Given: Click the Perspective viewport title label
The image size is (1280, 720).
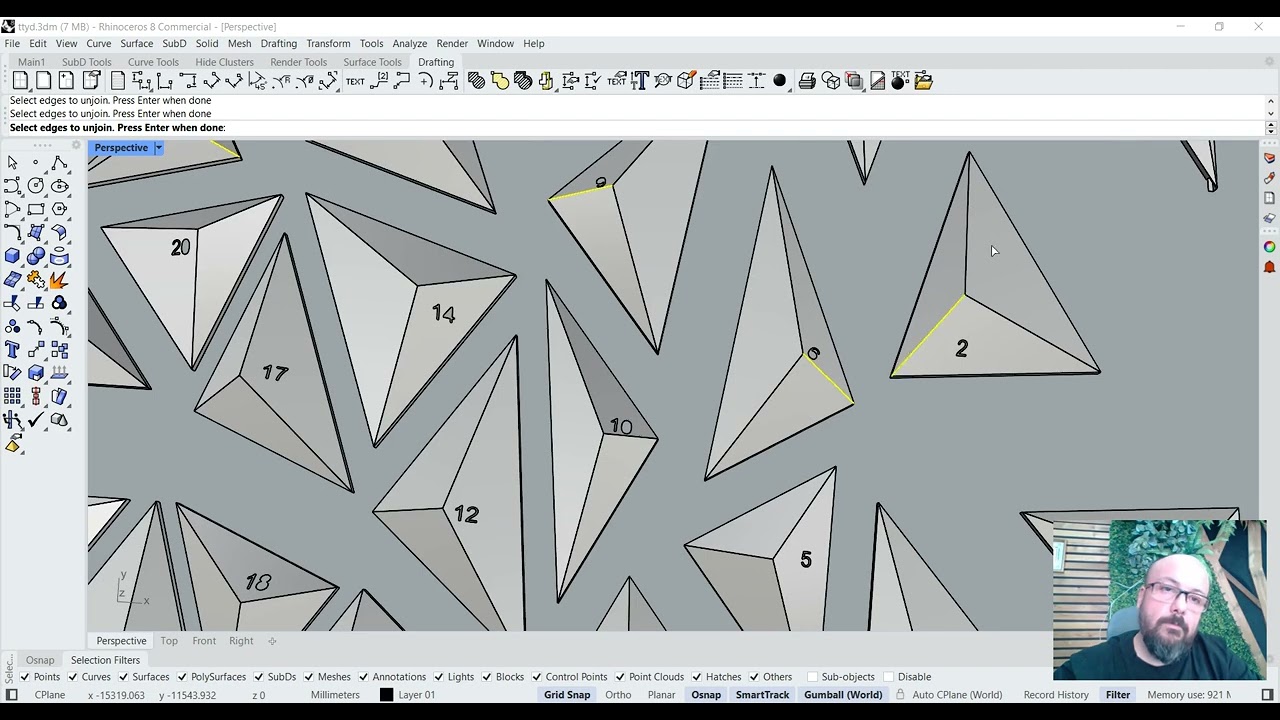Looking at the screenshot, I should coord(121,148).
